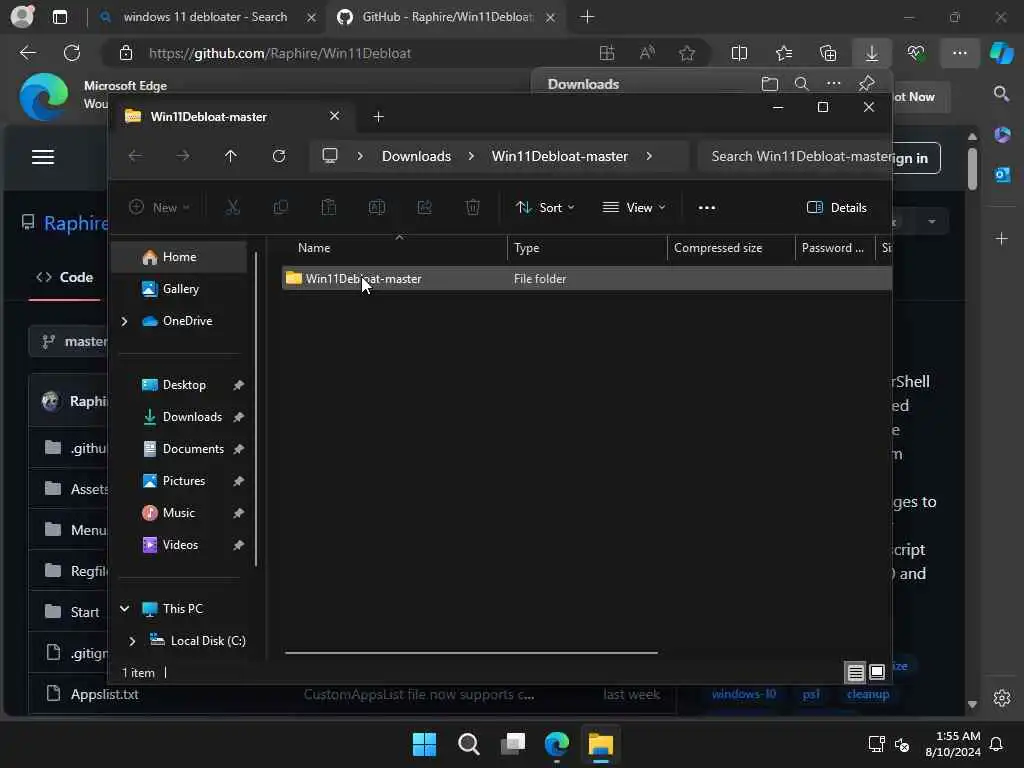This screenshot has height=768, width=1024.
Task: Click the Share icon in Explorer toolbar
Action: [x=424, y=208]
